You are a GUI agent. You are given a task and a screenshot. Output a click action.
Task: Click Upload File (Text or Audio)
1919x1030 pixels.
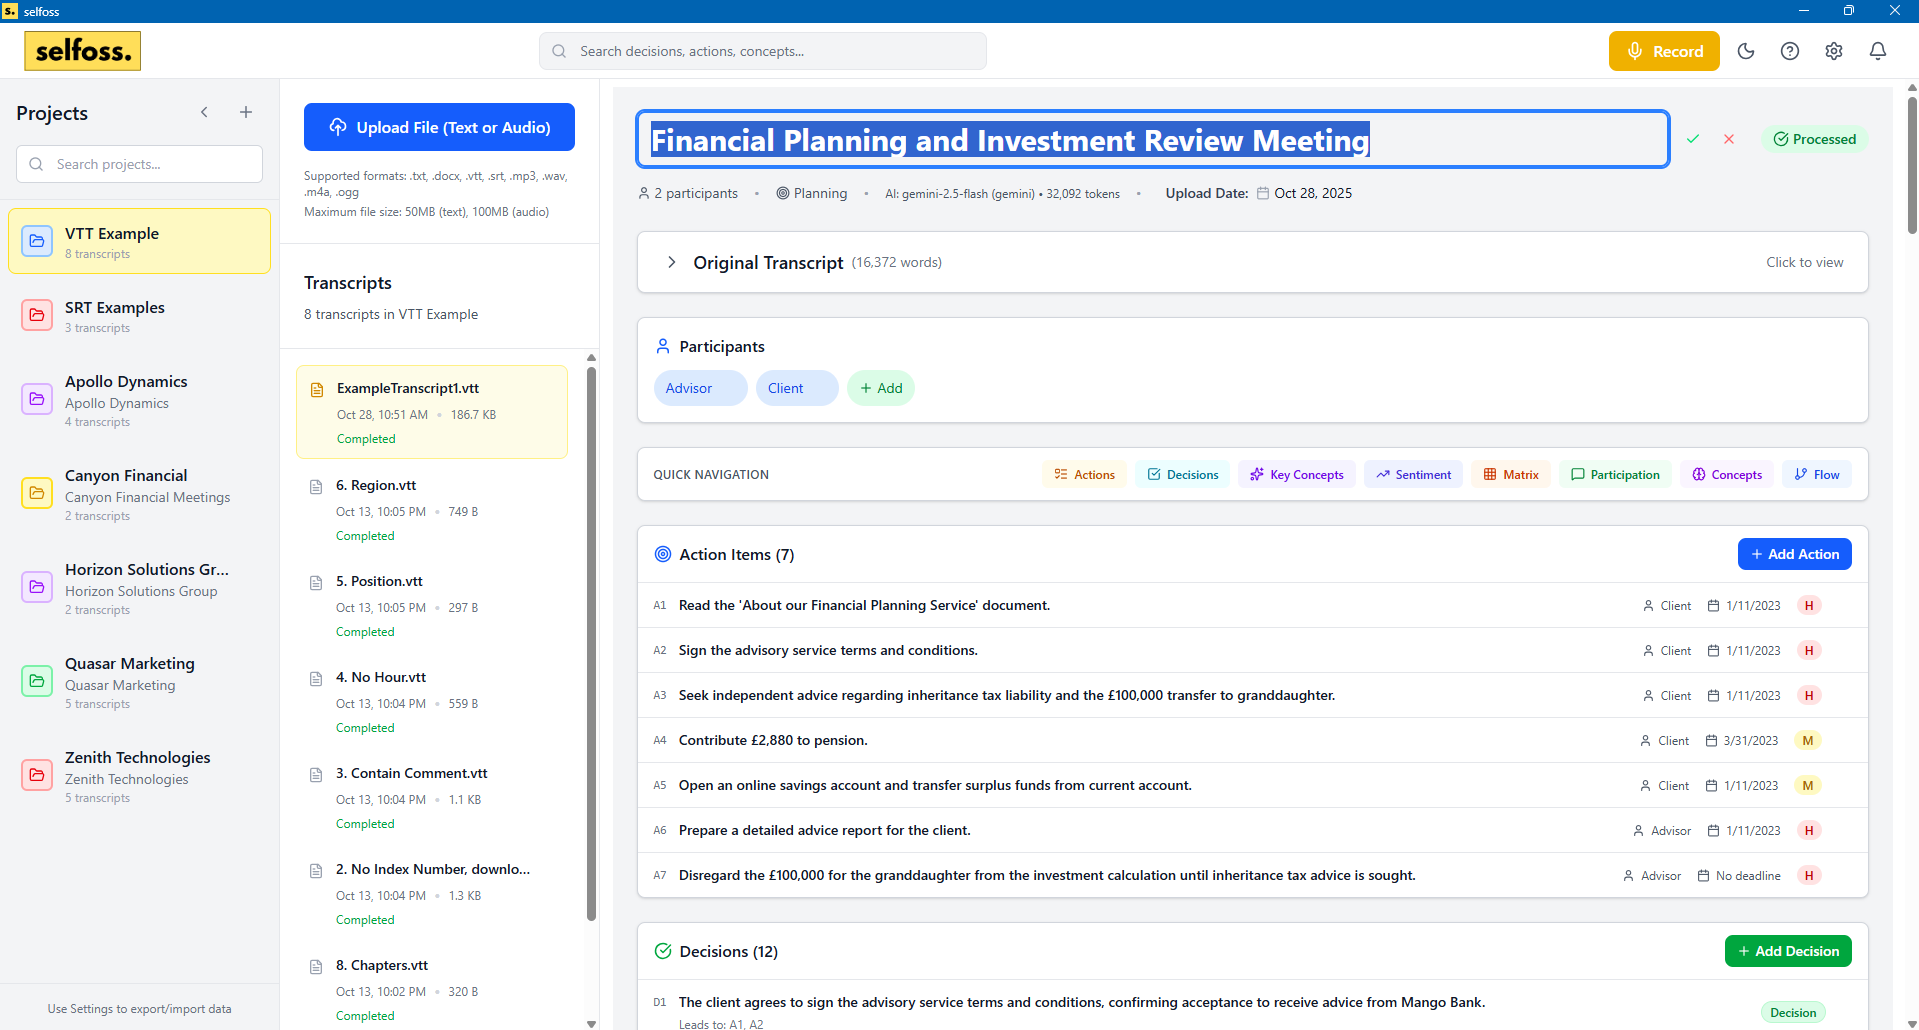(439, 127)
